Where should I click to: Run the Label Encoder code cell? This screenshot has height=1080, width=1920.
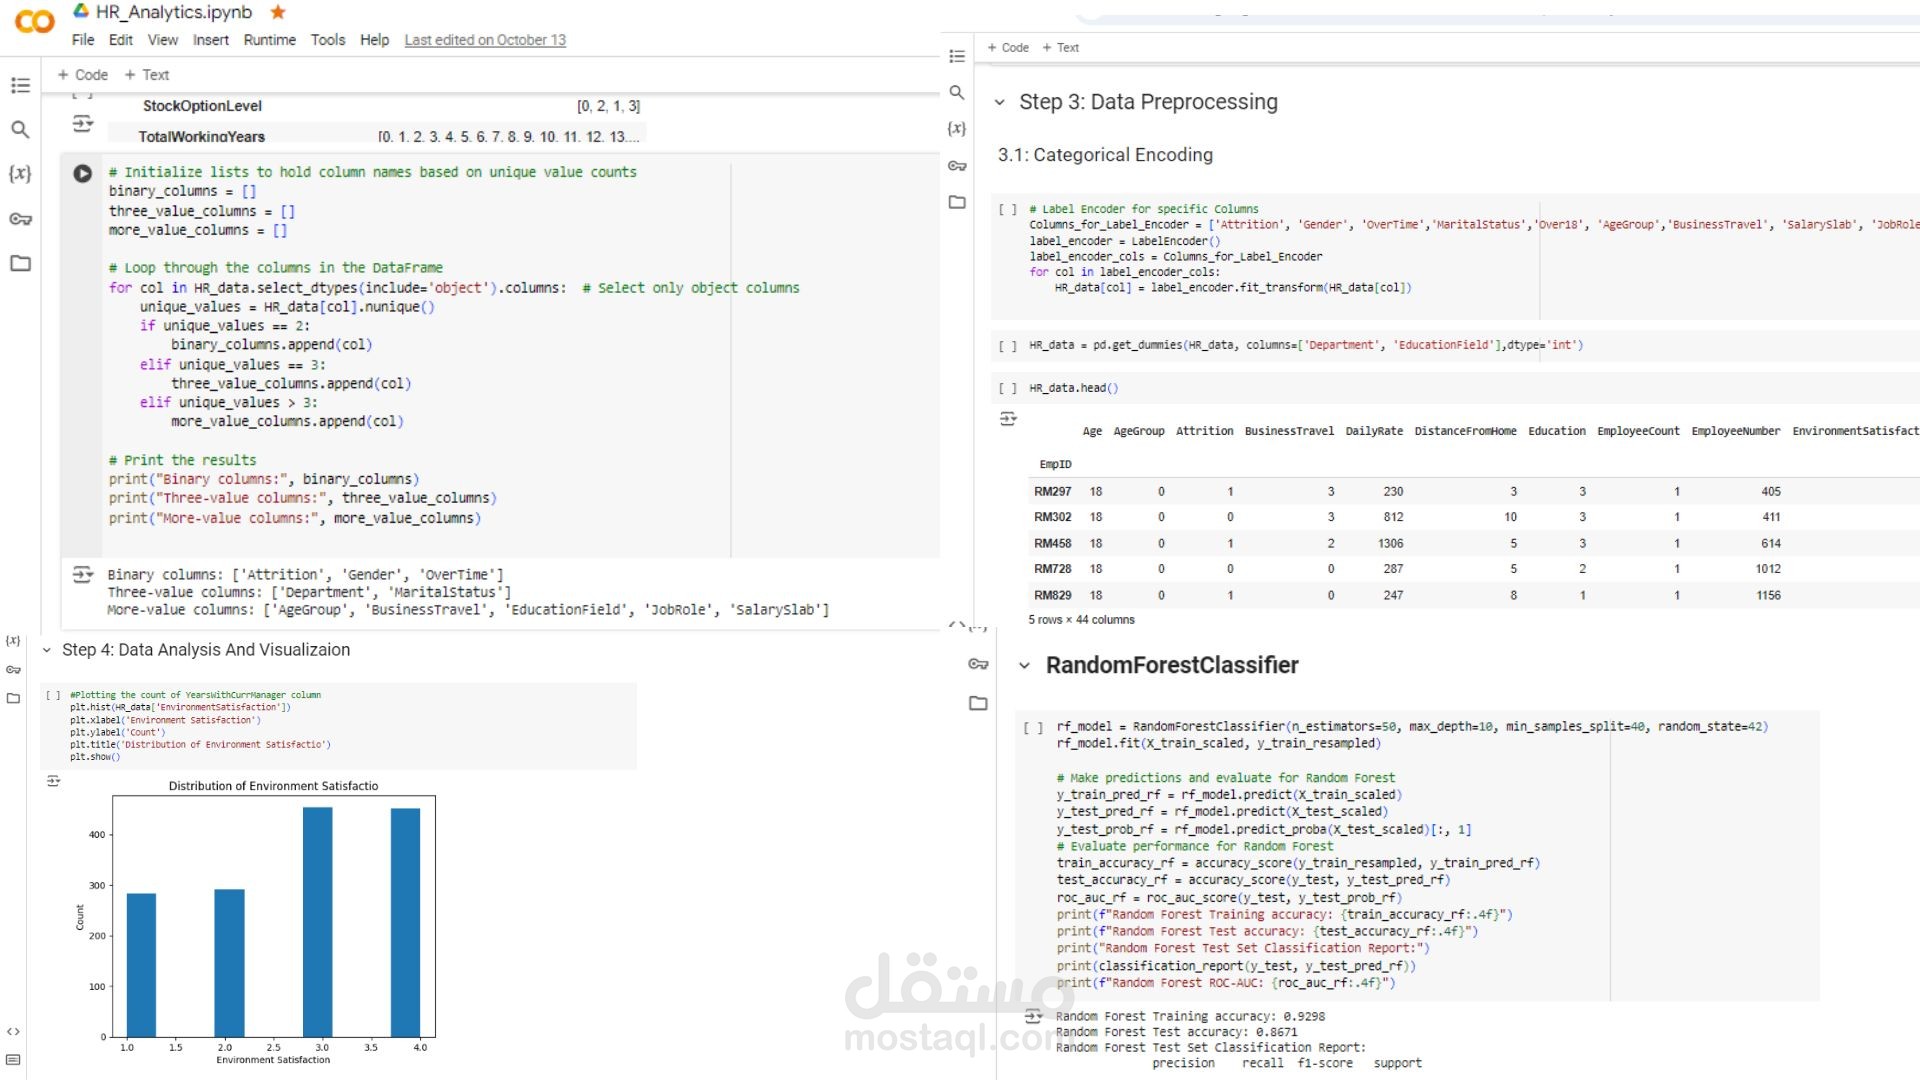(x=1008, y=210)
